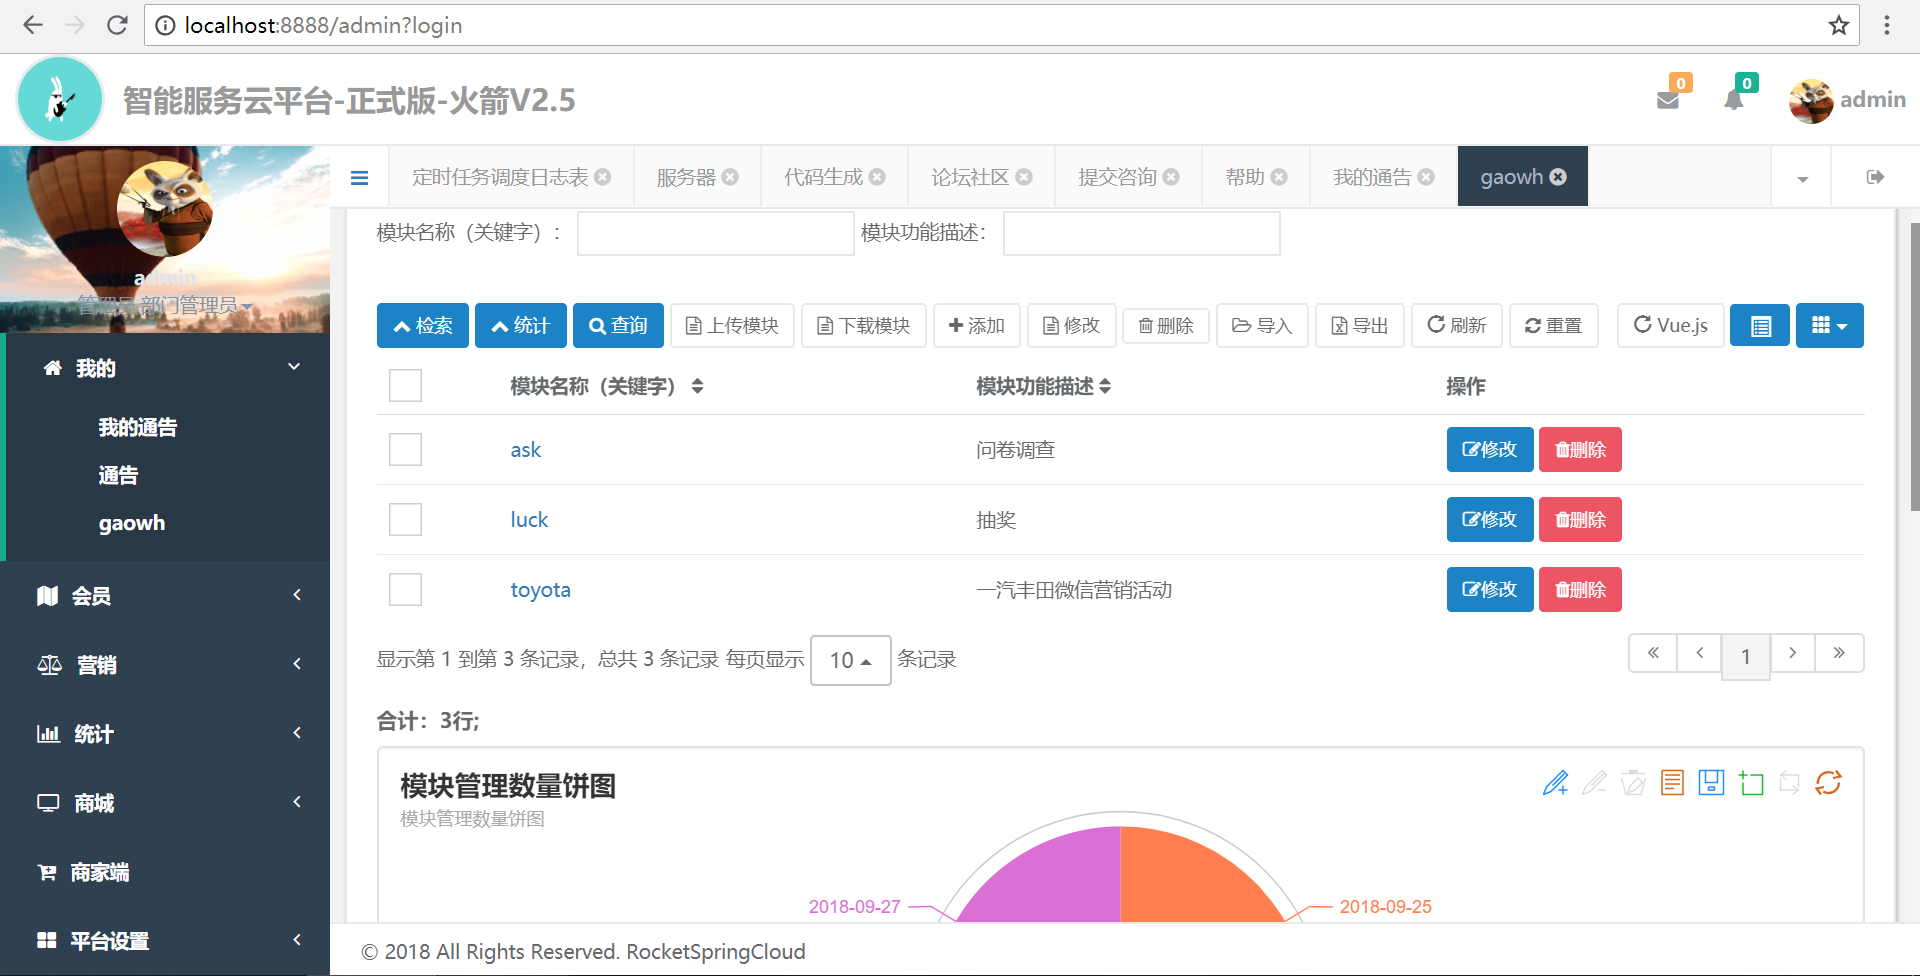Close the 代码生成 tab
Screen dimensions: 1920x976
(x=877, y=177)
